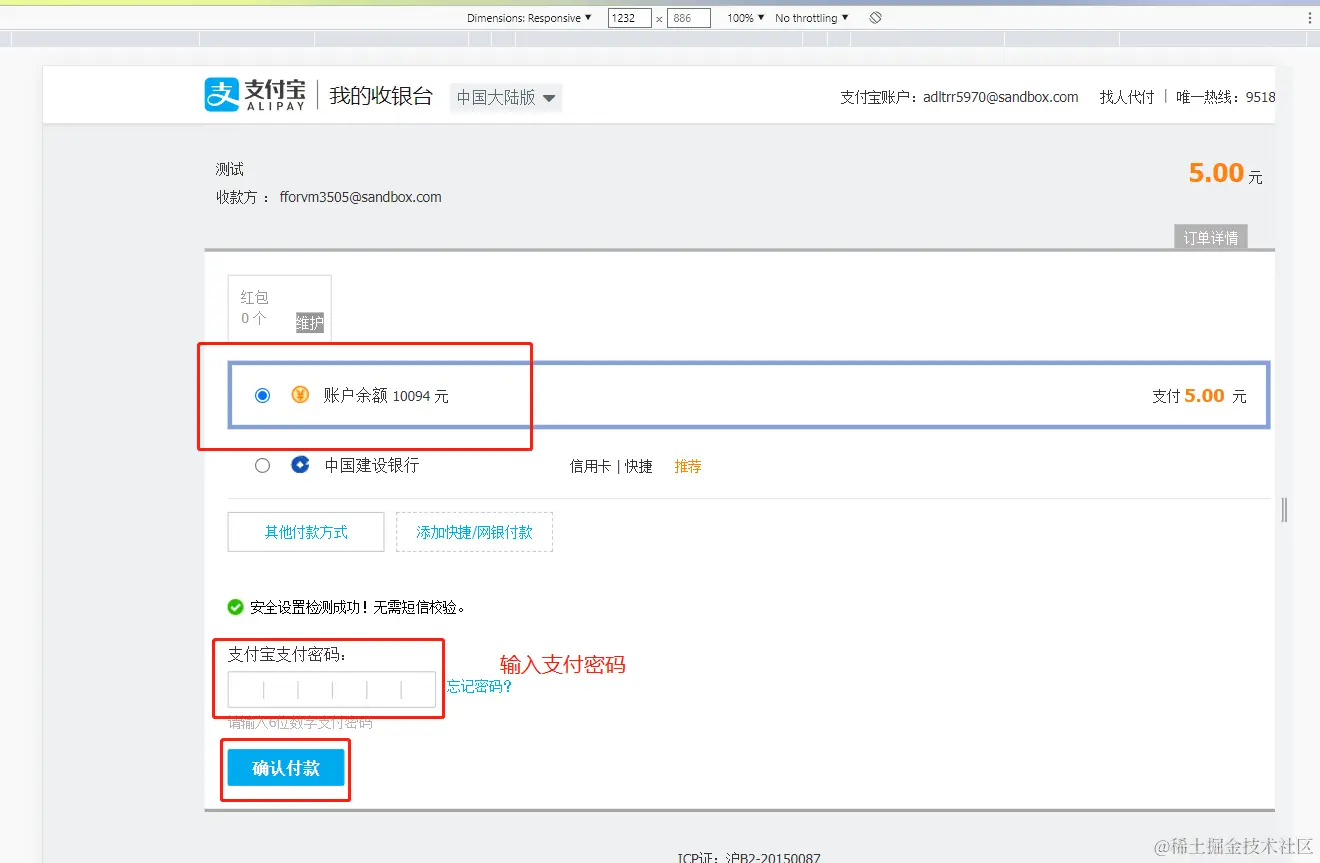The image size is (1320, 863).
Task: Click the 添加快捷/网银付款 button
Action: point(474,532)
